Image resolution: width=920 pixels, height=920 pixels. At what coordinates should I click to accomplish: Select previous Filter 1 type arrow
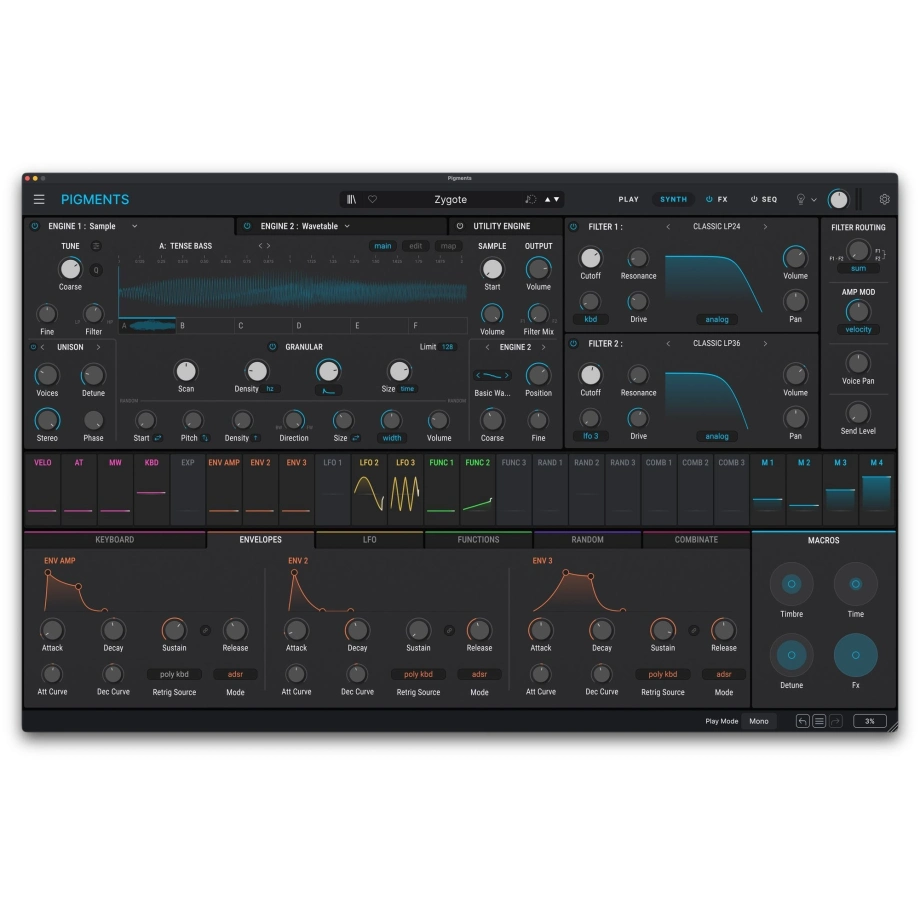668,226
